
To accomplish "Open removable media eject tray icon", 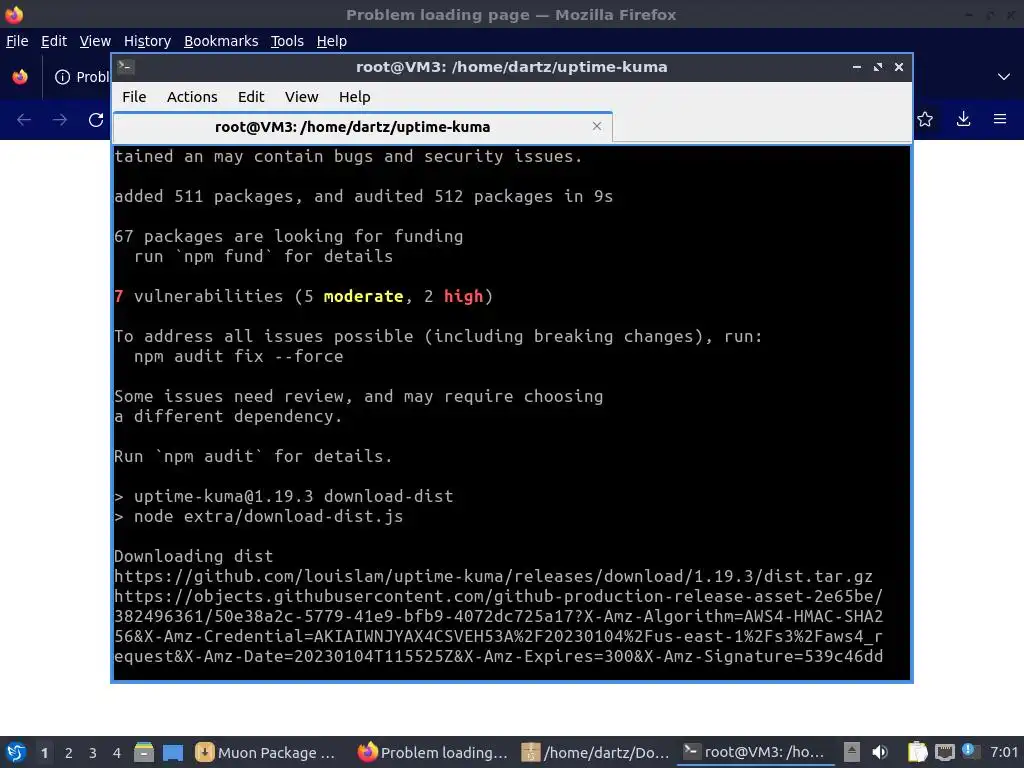I will coord(852,752).
